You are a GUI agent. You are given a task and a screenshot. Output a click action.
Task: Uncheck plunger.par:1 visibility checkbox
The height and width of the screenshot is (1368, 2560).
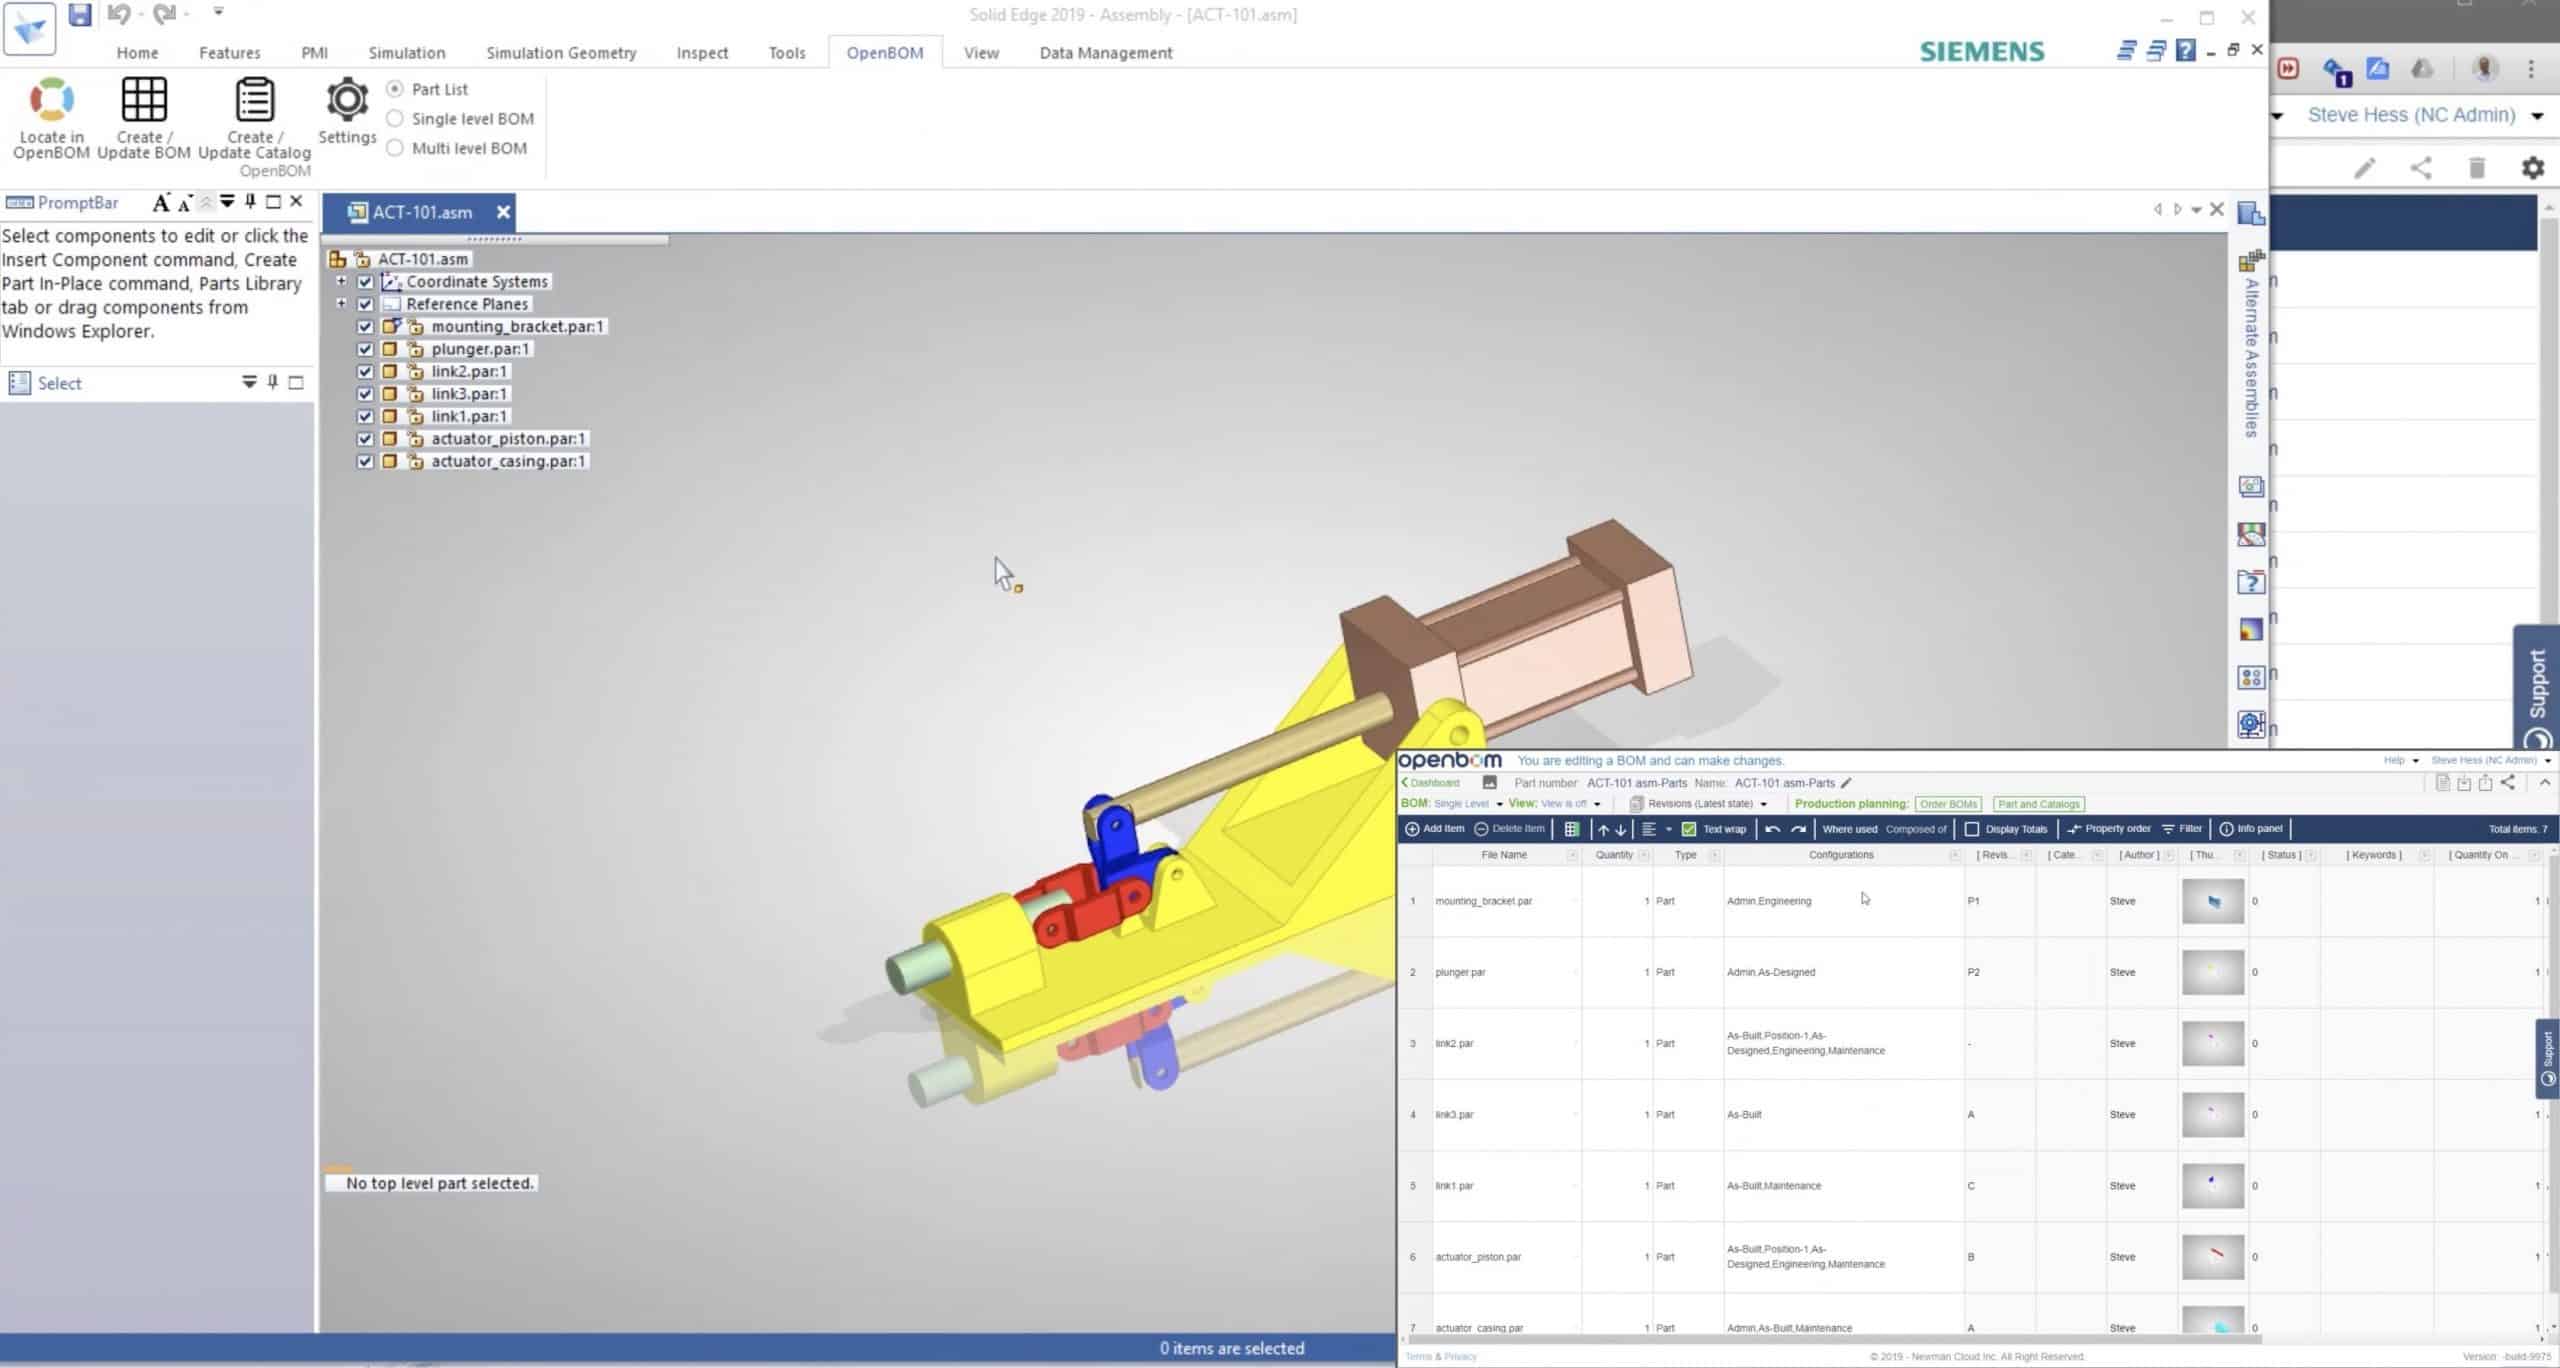(365, 349)
